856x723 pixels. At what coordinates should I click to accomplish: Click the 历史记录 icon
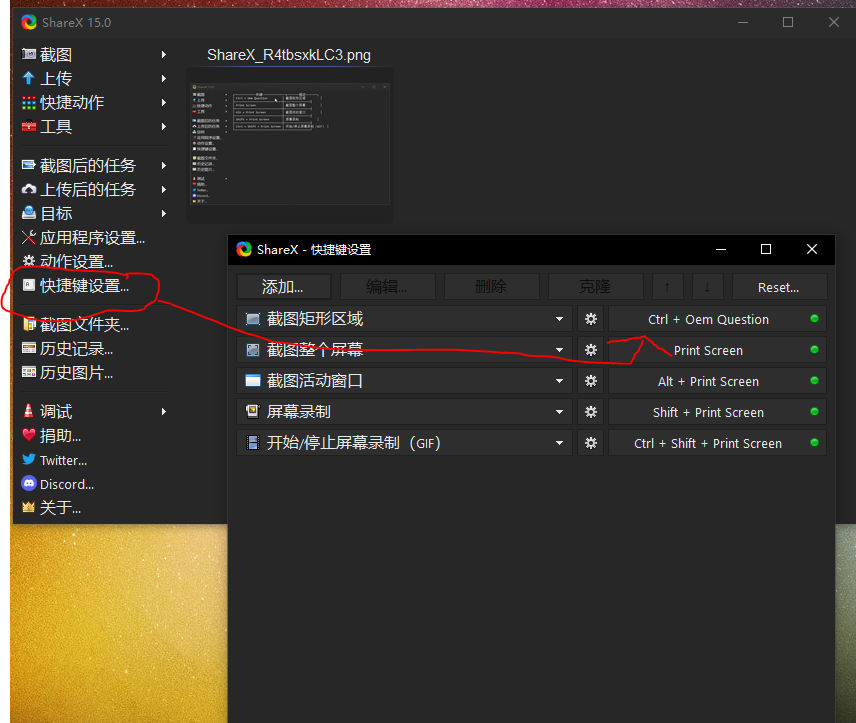tap(28, 348)
